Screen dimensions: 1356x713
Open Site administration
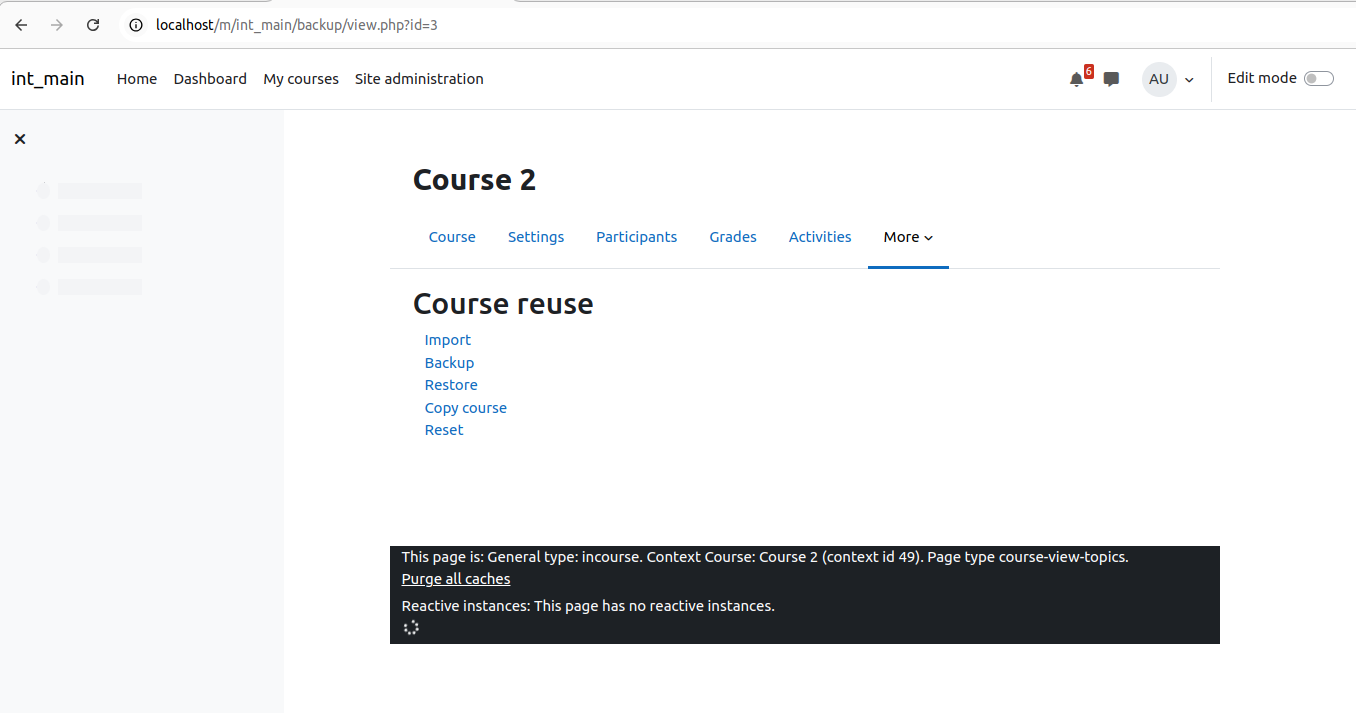419,79
